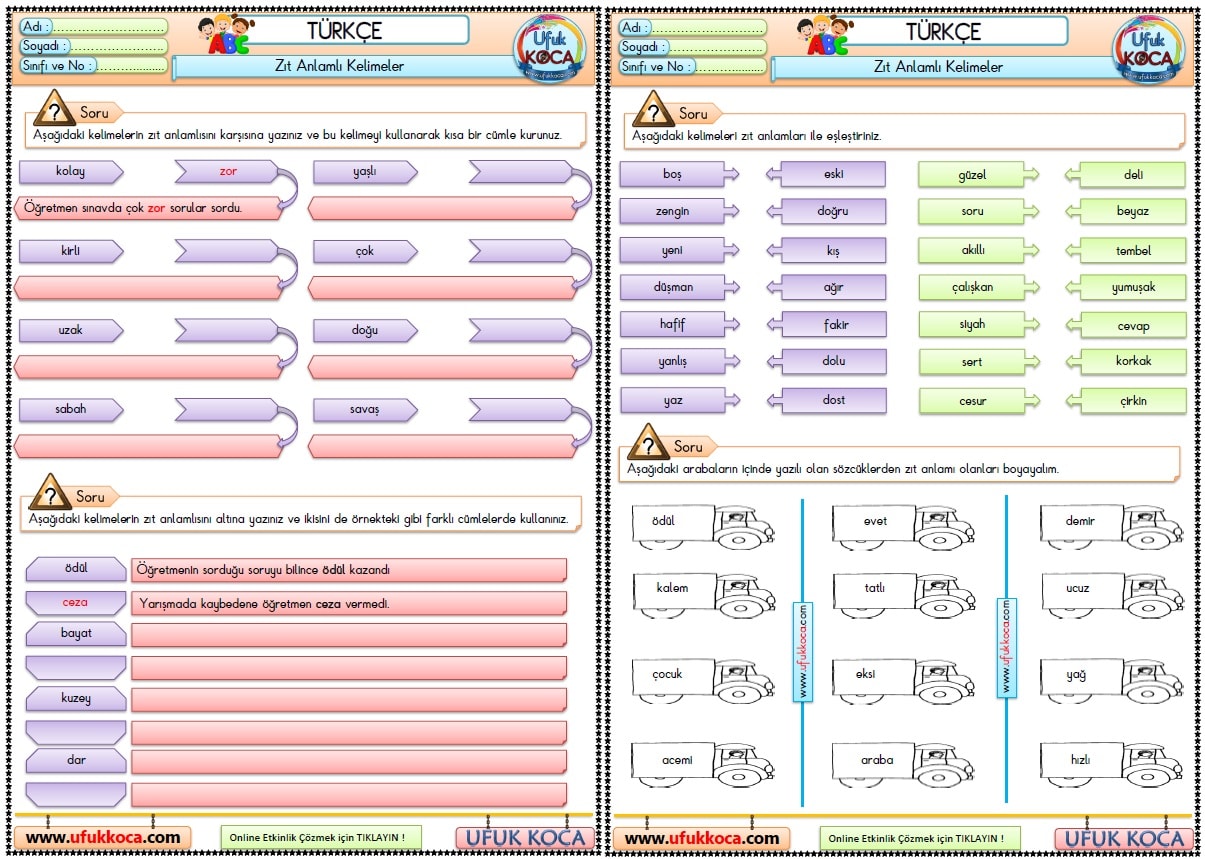Click 'Online Etkinlik Çözmek için TIKLAYIN' on the right page
Screen dimensions: 1205x859
[920, 838]
